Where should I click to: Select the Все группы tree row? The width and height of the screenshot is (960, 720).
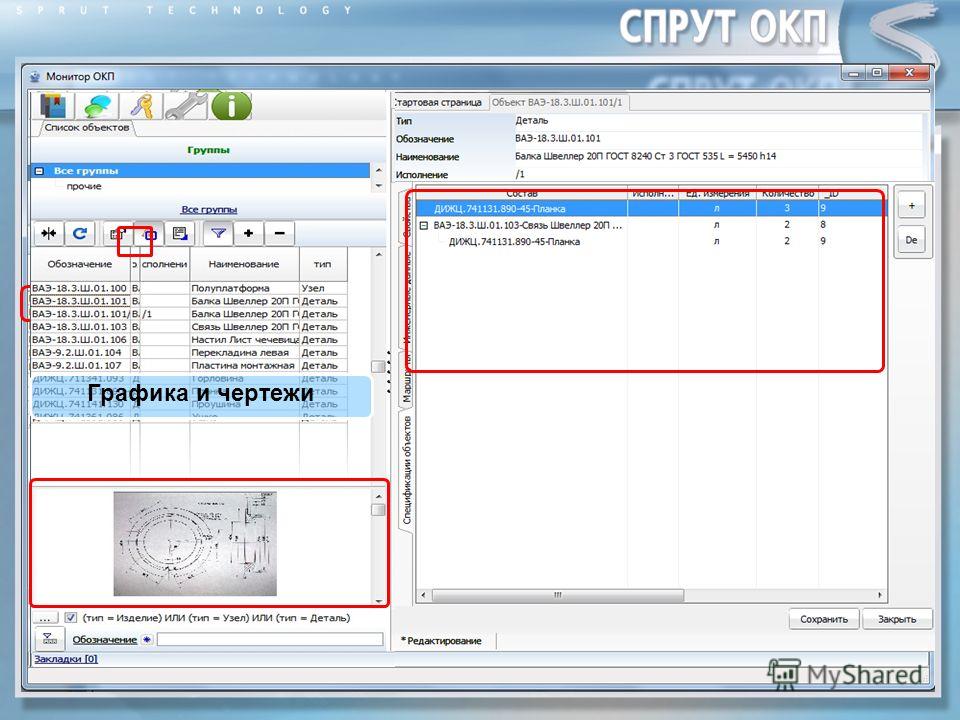click(x=200, y=171)
